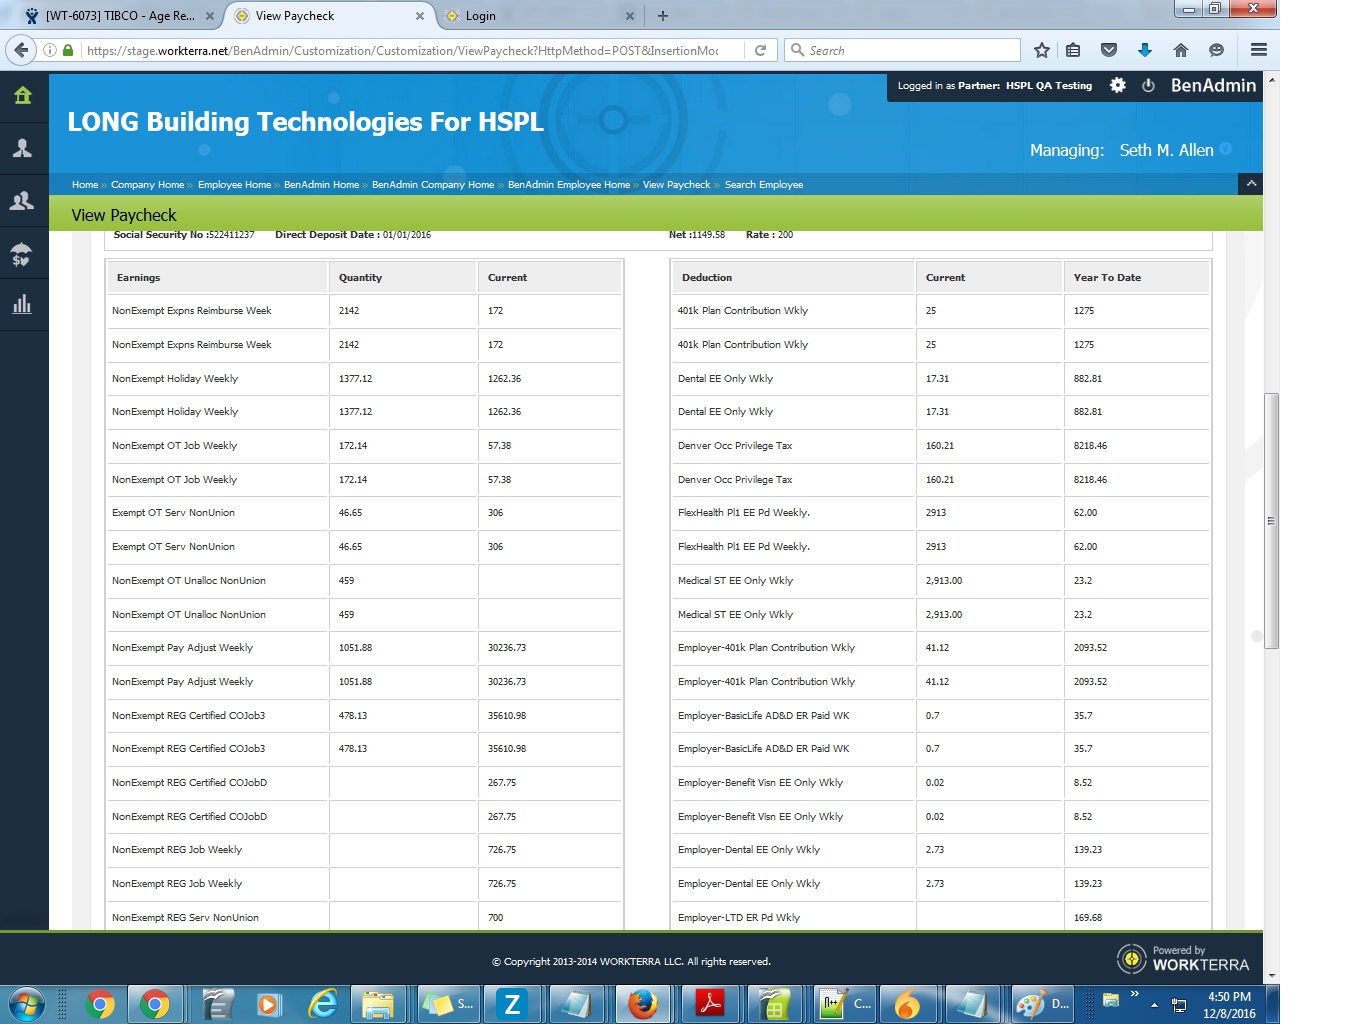Viewport: 1358px width, 1024px height.
Task: Click the browser Search field
Action: (x=903, y=50)
